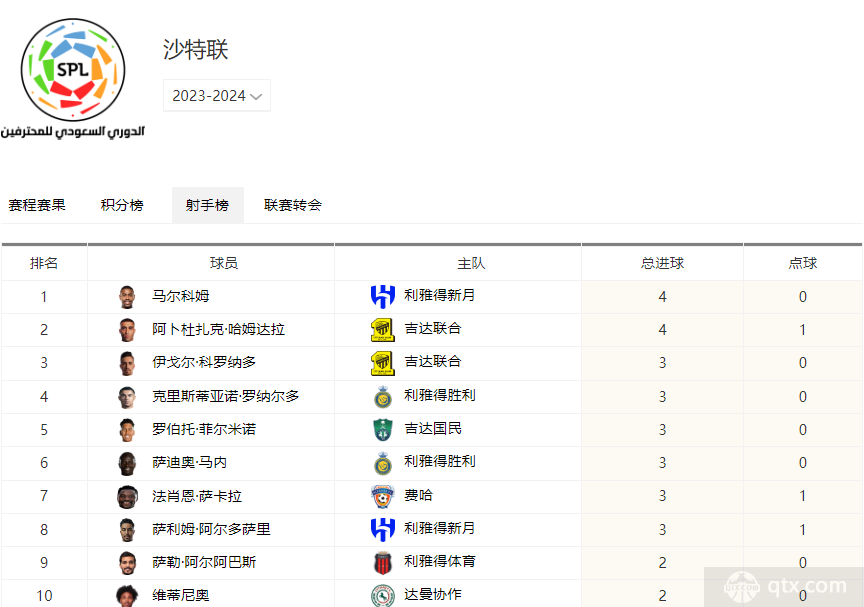Click 利雅得胜利 crest in 罗纳尔多 row
Screen dimensions: 864x607
382,397
